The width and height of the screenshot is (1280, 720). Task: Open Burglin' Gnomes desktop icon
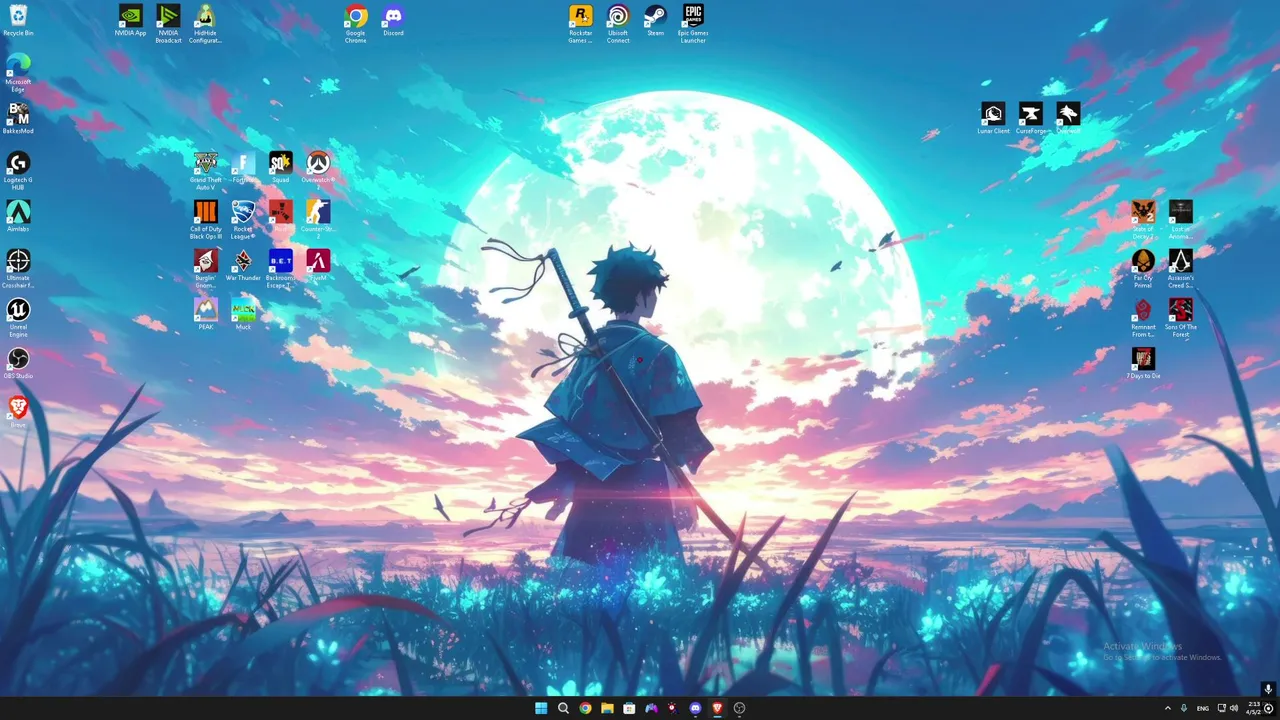point(205,268)
